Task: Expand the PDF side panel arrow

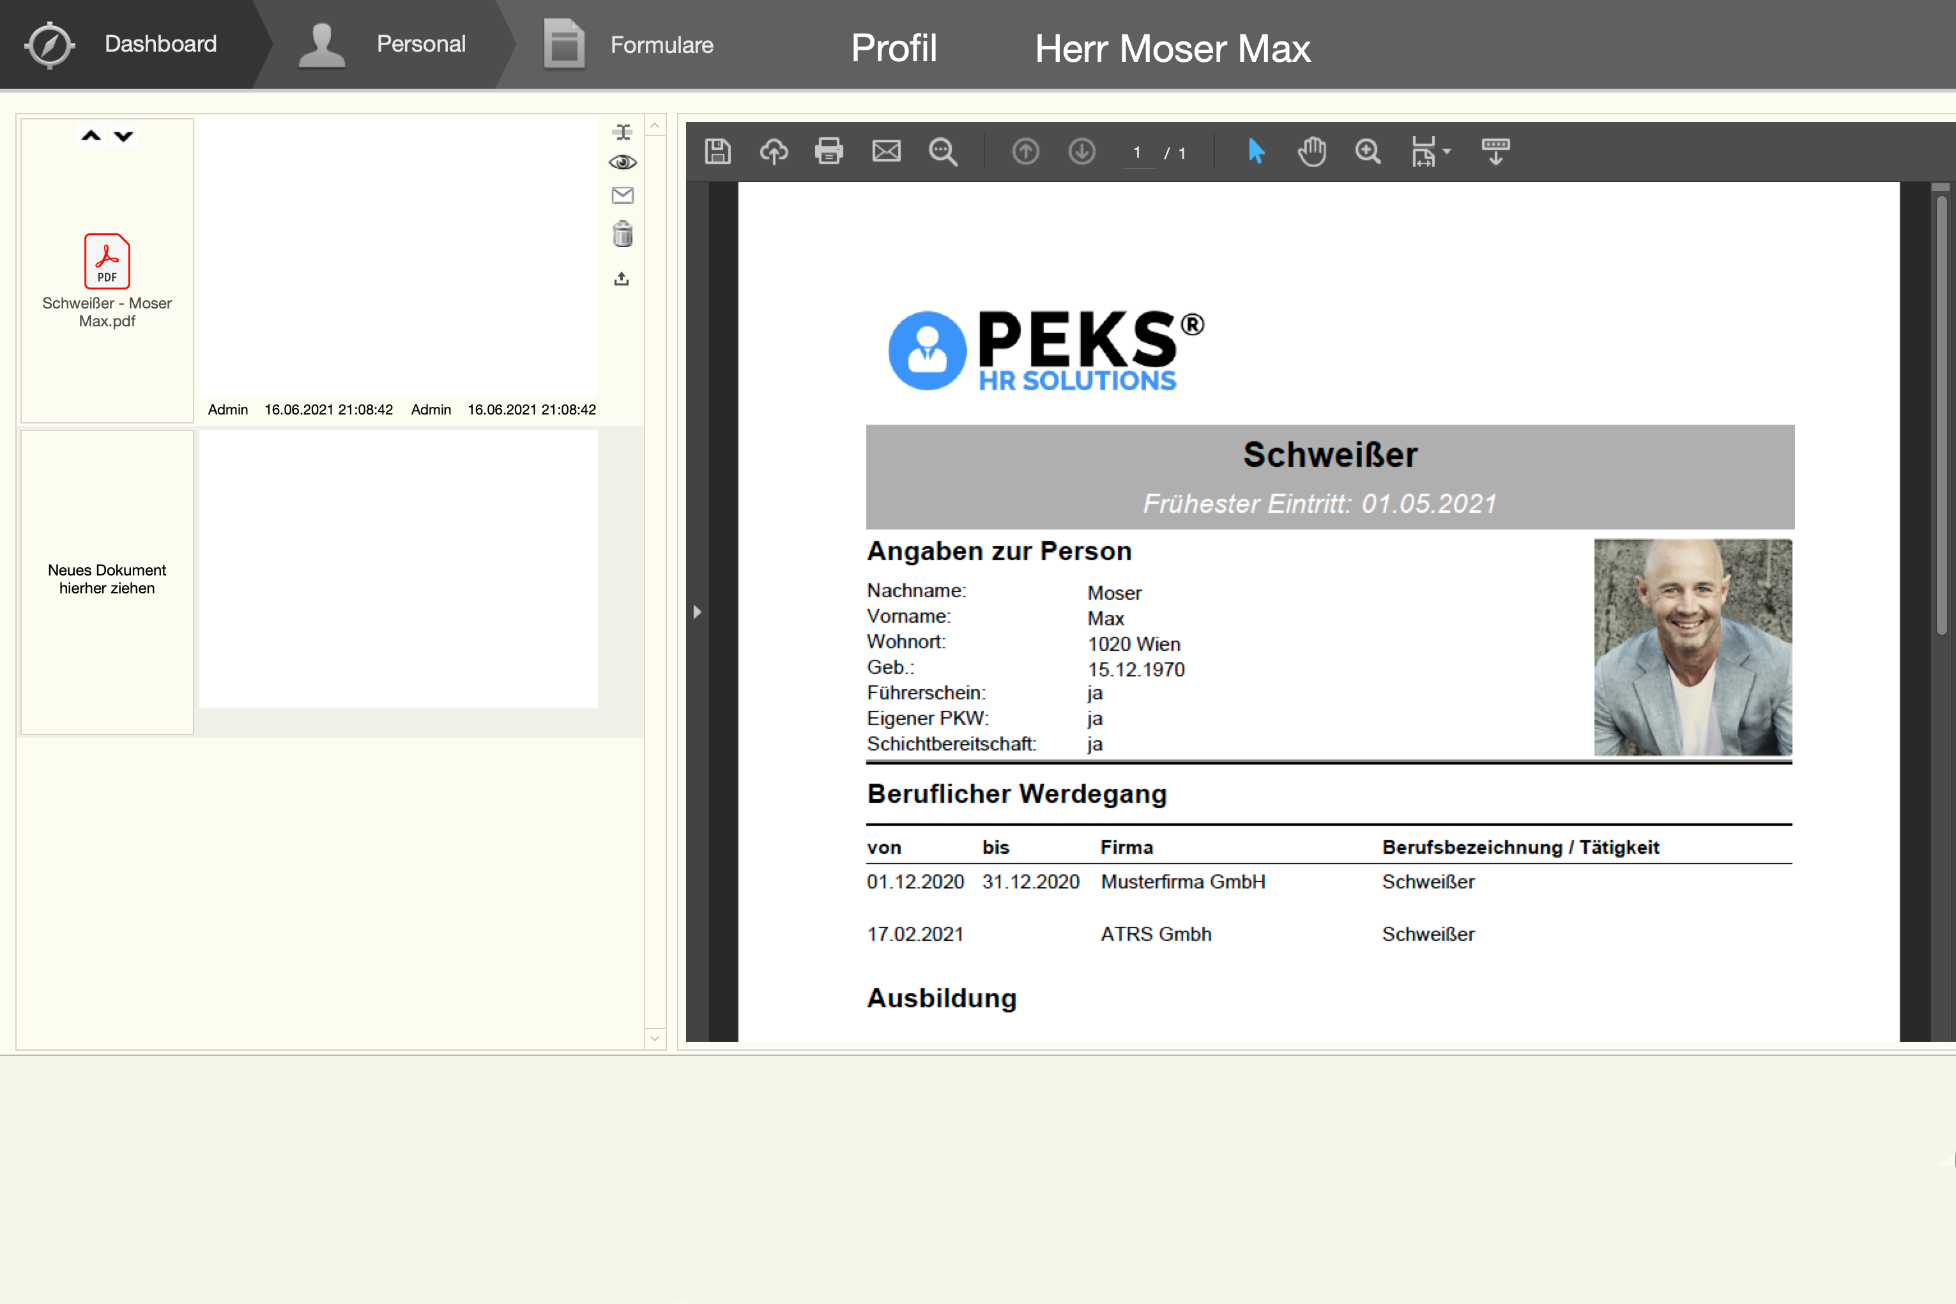Action: (697, 611)
